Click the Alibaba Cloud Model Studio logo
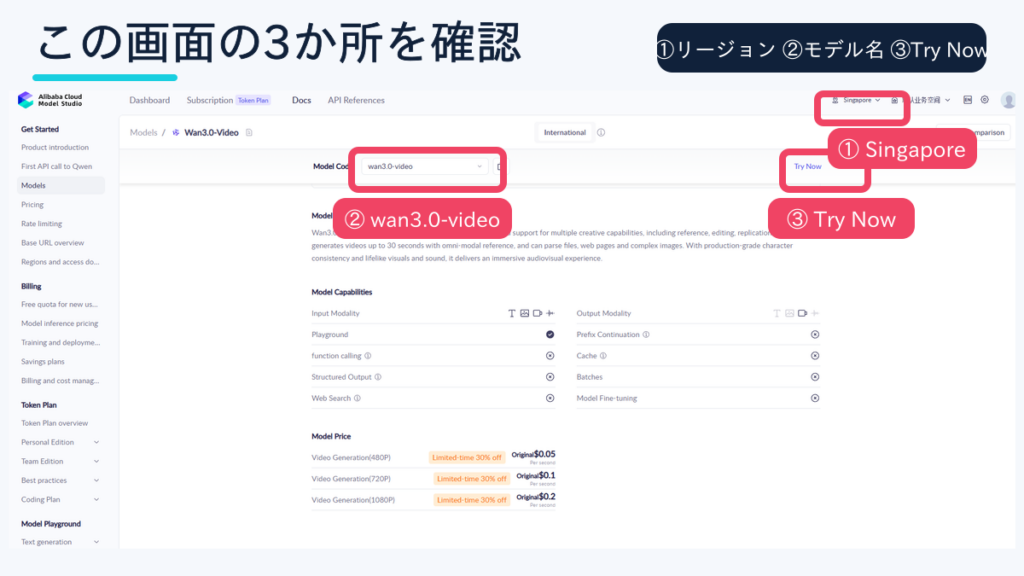Viewport: 1024px width, 576px height. click(x=51, y=100)
